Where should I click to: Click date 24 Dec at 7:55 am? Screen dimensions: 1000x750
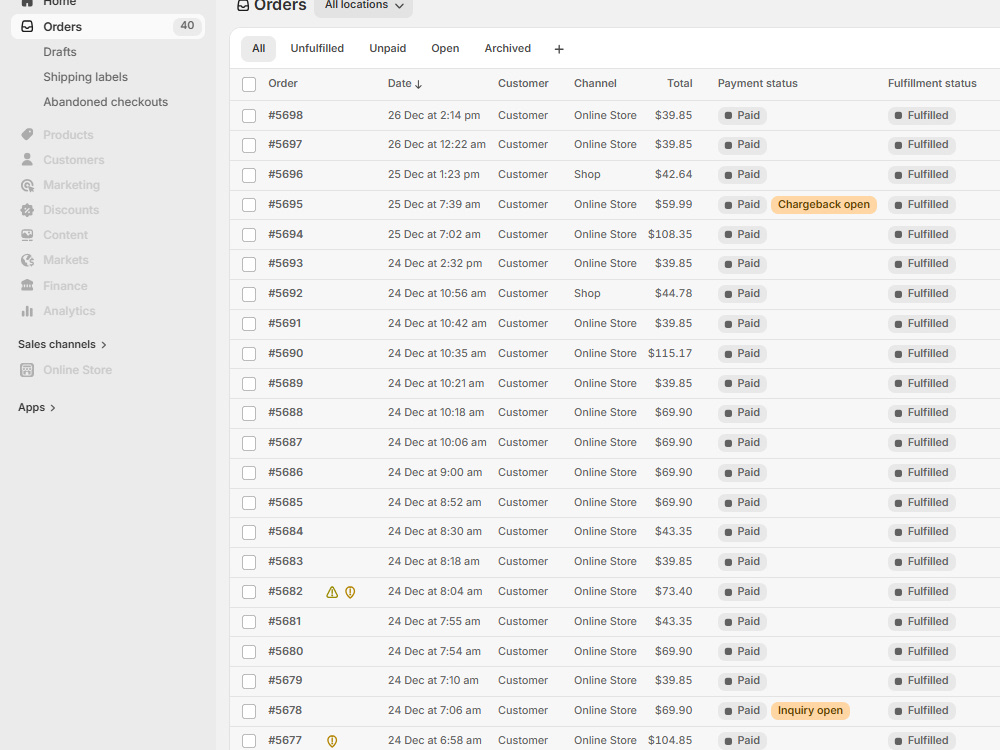point(434,621)
